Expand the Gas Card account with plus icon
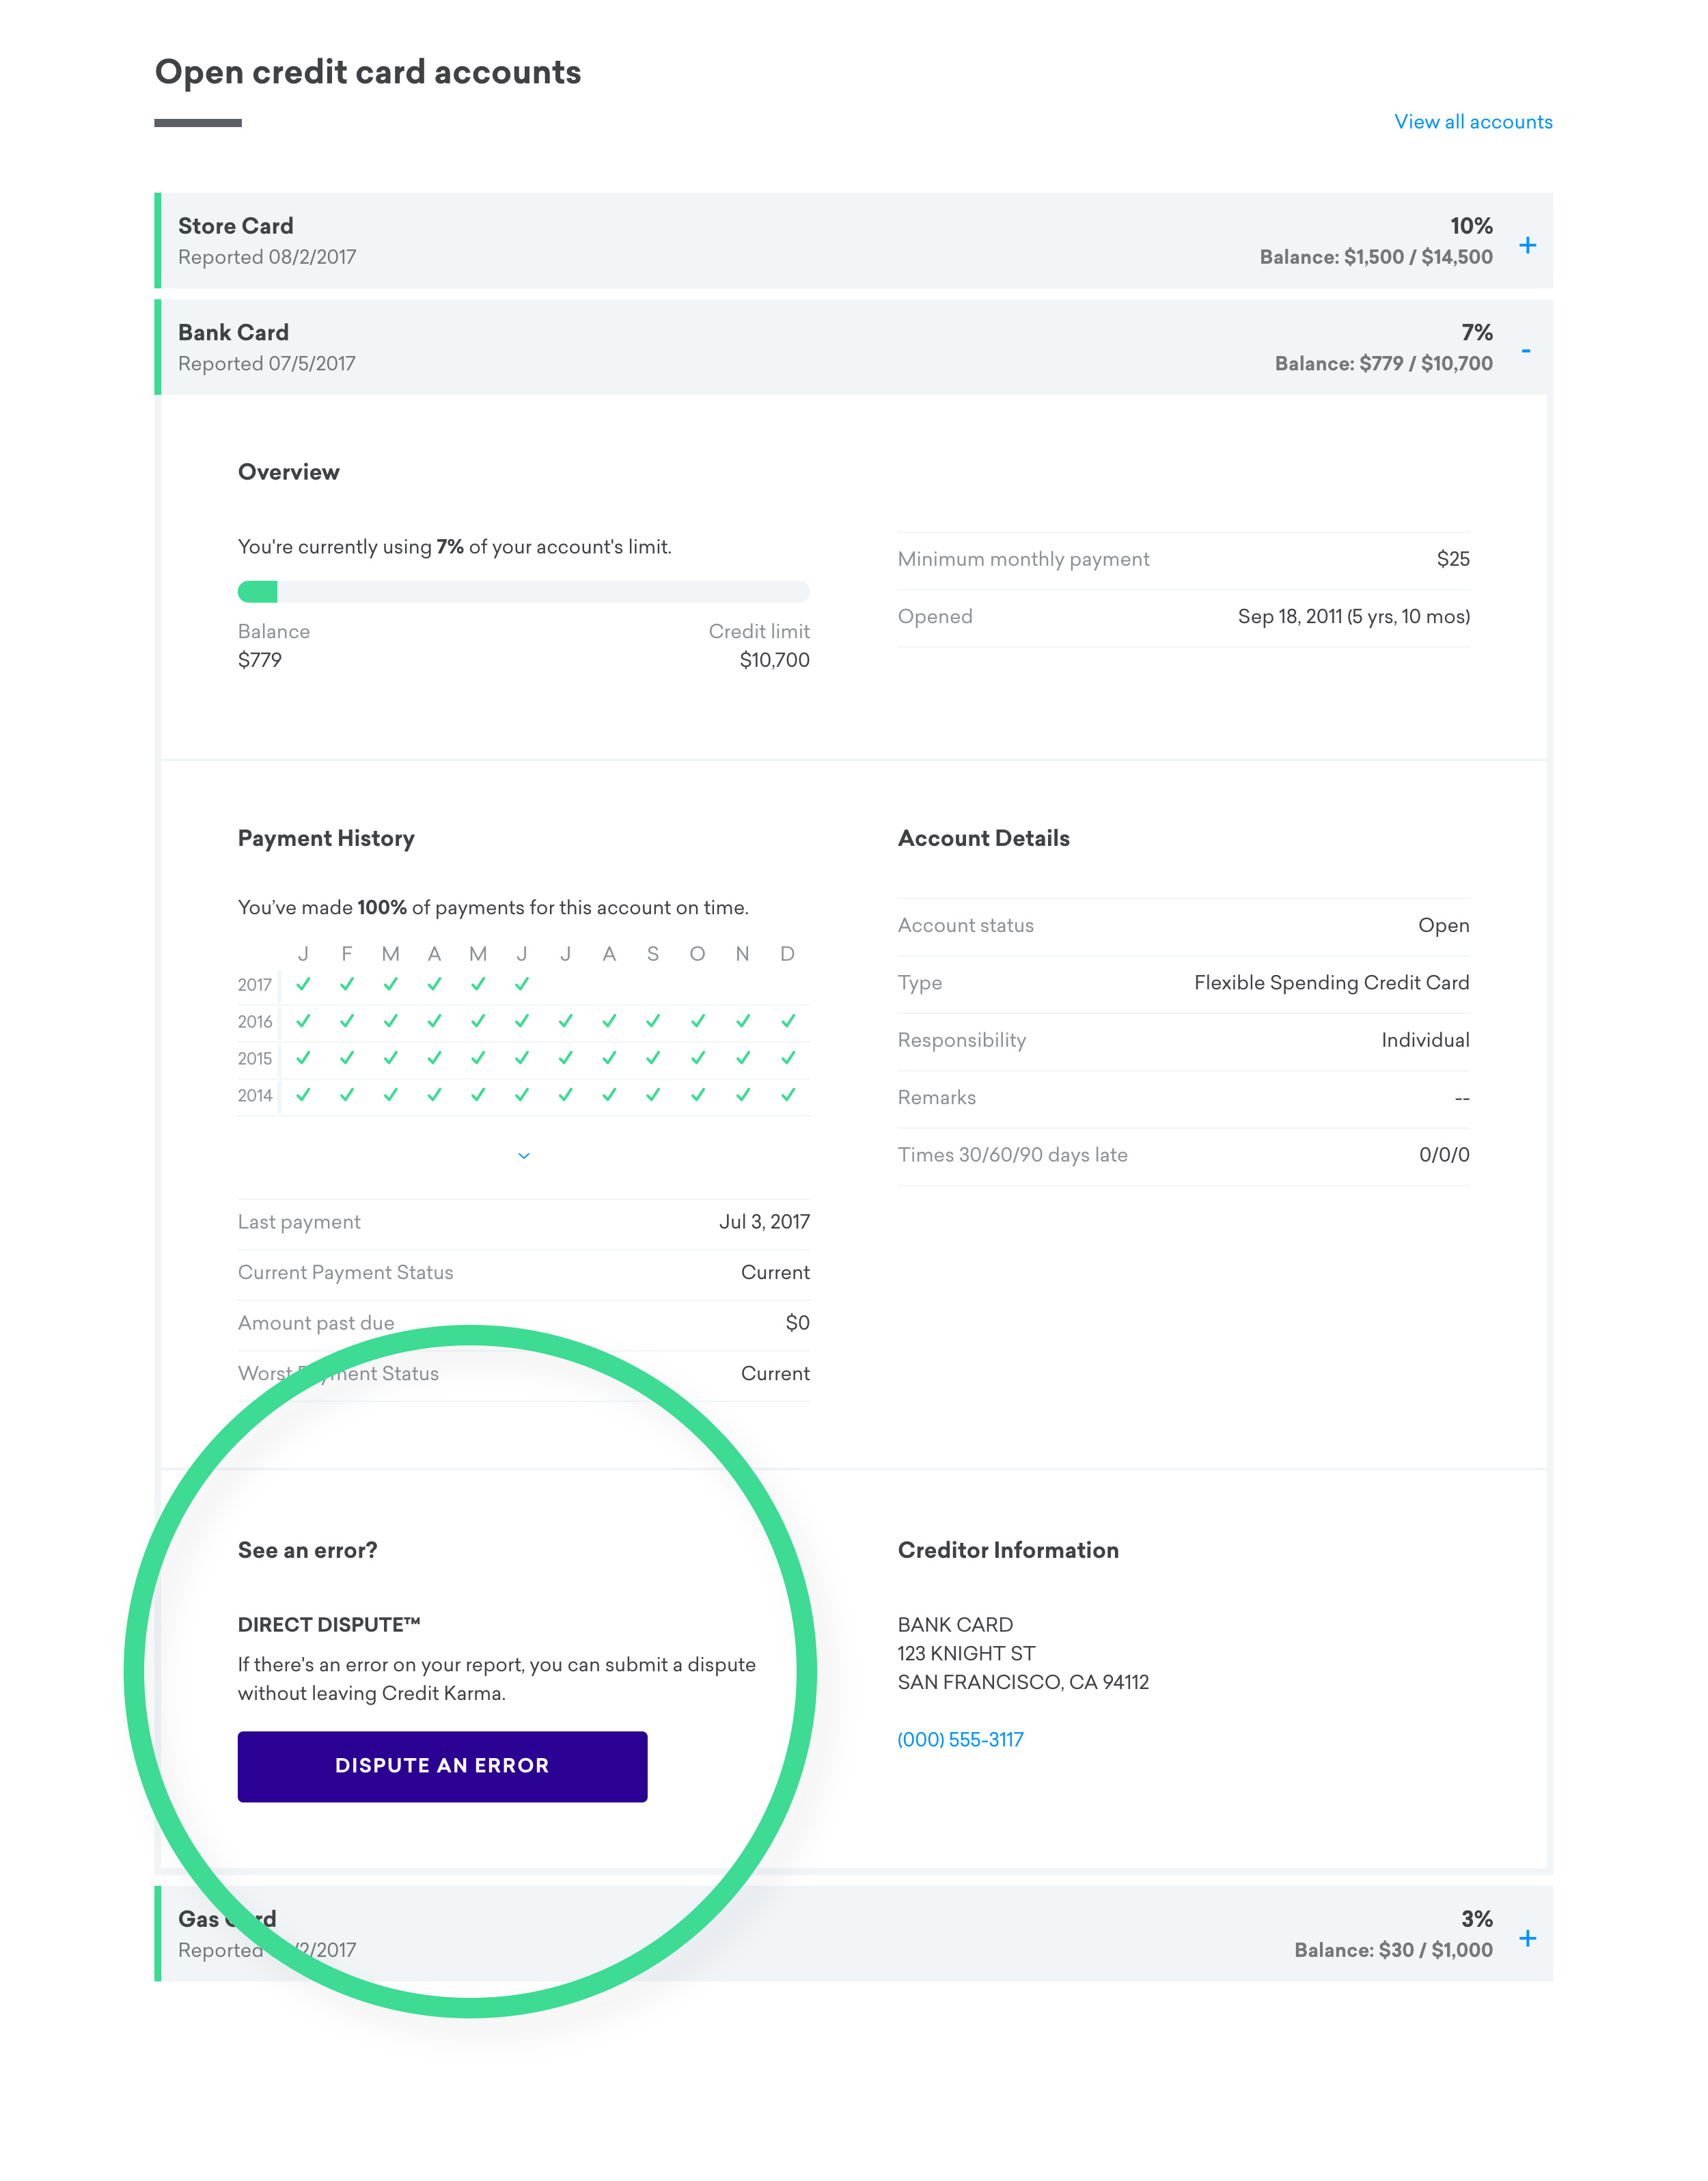Screen dimensions: 1708x2181 tap(1527, 1938)
